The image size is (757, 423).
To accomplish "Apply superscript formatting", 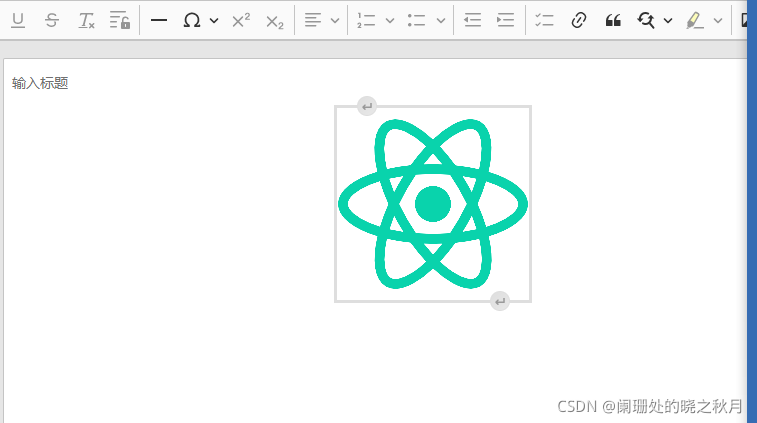I will [241, 20].
